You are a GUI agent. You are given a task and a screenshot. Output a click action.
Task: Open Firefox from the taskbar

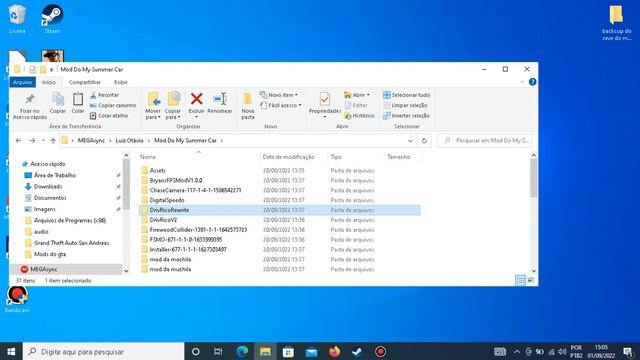[x=334, y=351]
